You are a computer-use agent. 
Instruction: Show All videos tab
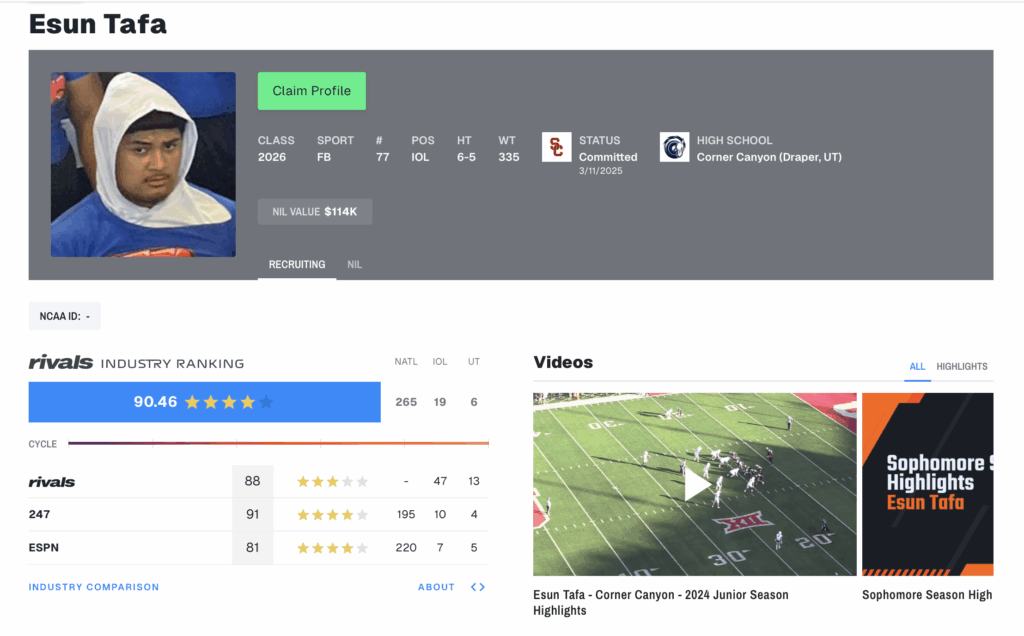[917, 366]
